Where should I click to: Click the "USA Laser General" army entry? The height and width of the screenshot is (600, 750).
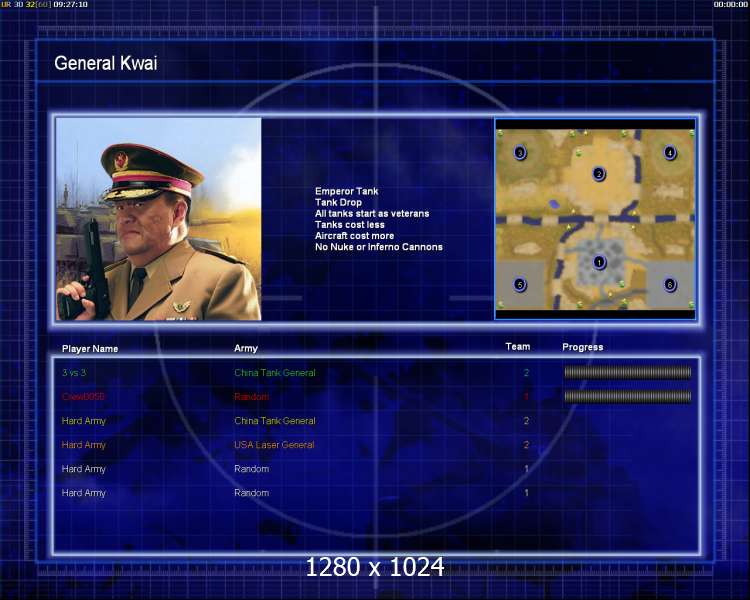[x=274, y=445]
